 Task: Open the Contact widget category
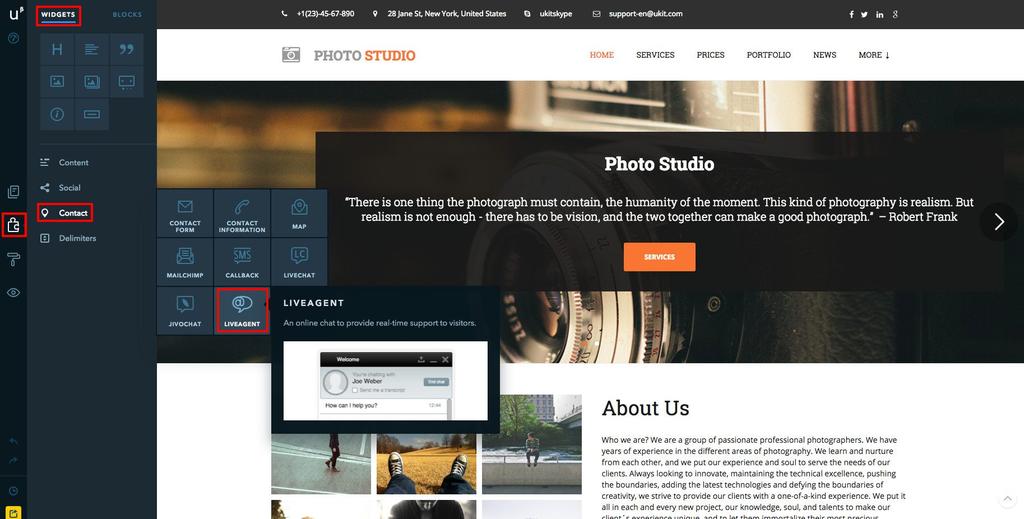click(65, 213)
